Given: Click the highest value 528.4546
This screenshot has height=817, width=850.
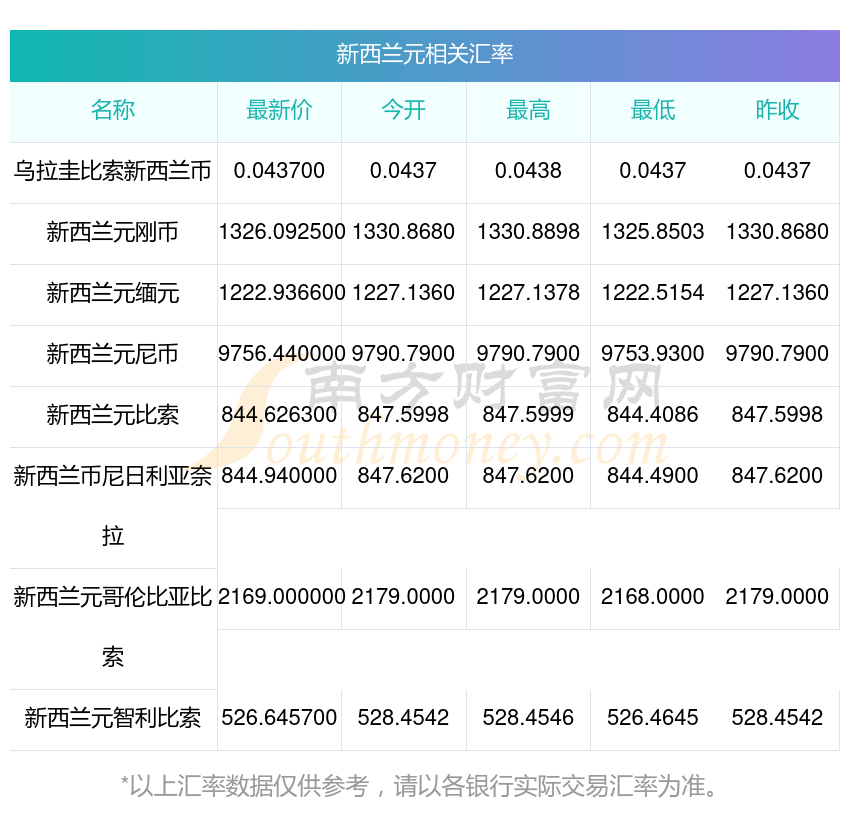Looking at the screenshot, I should point(528,718).
